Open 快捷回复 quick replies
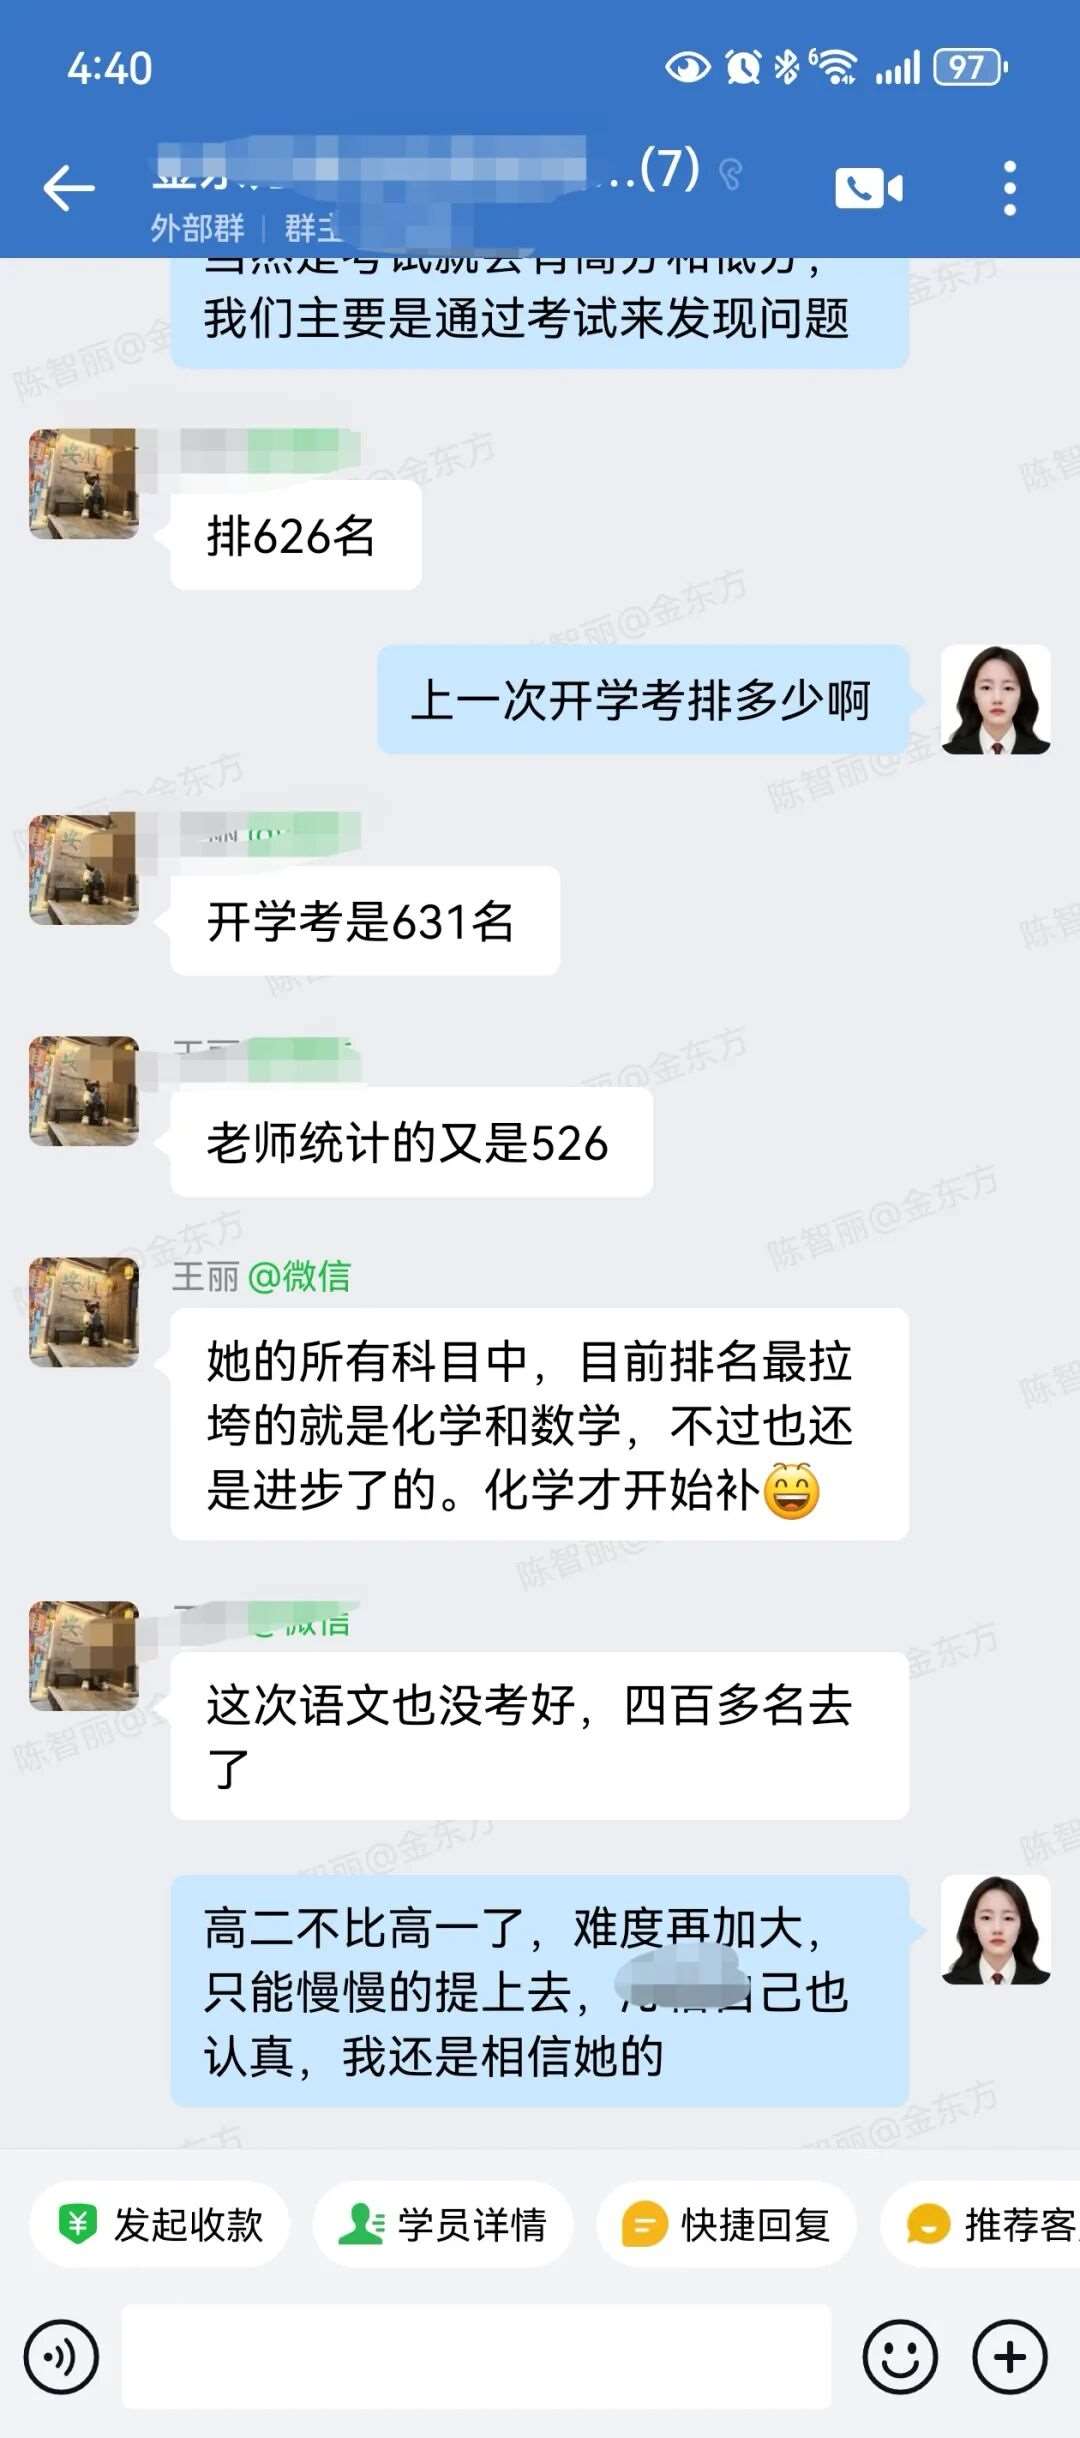This screenshot has height=2438, width=1080. pos(727,2226)
